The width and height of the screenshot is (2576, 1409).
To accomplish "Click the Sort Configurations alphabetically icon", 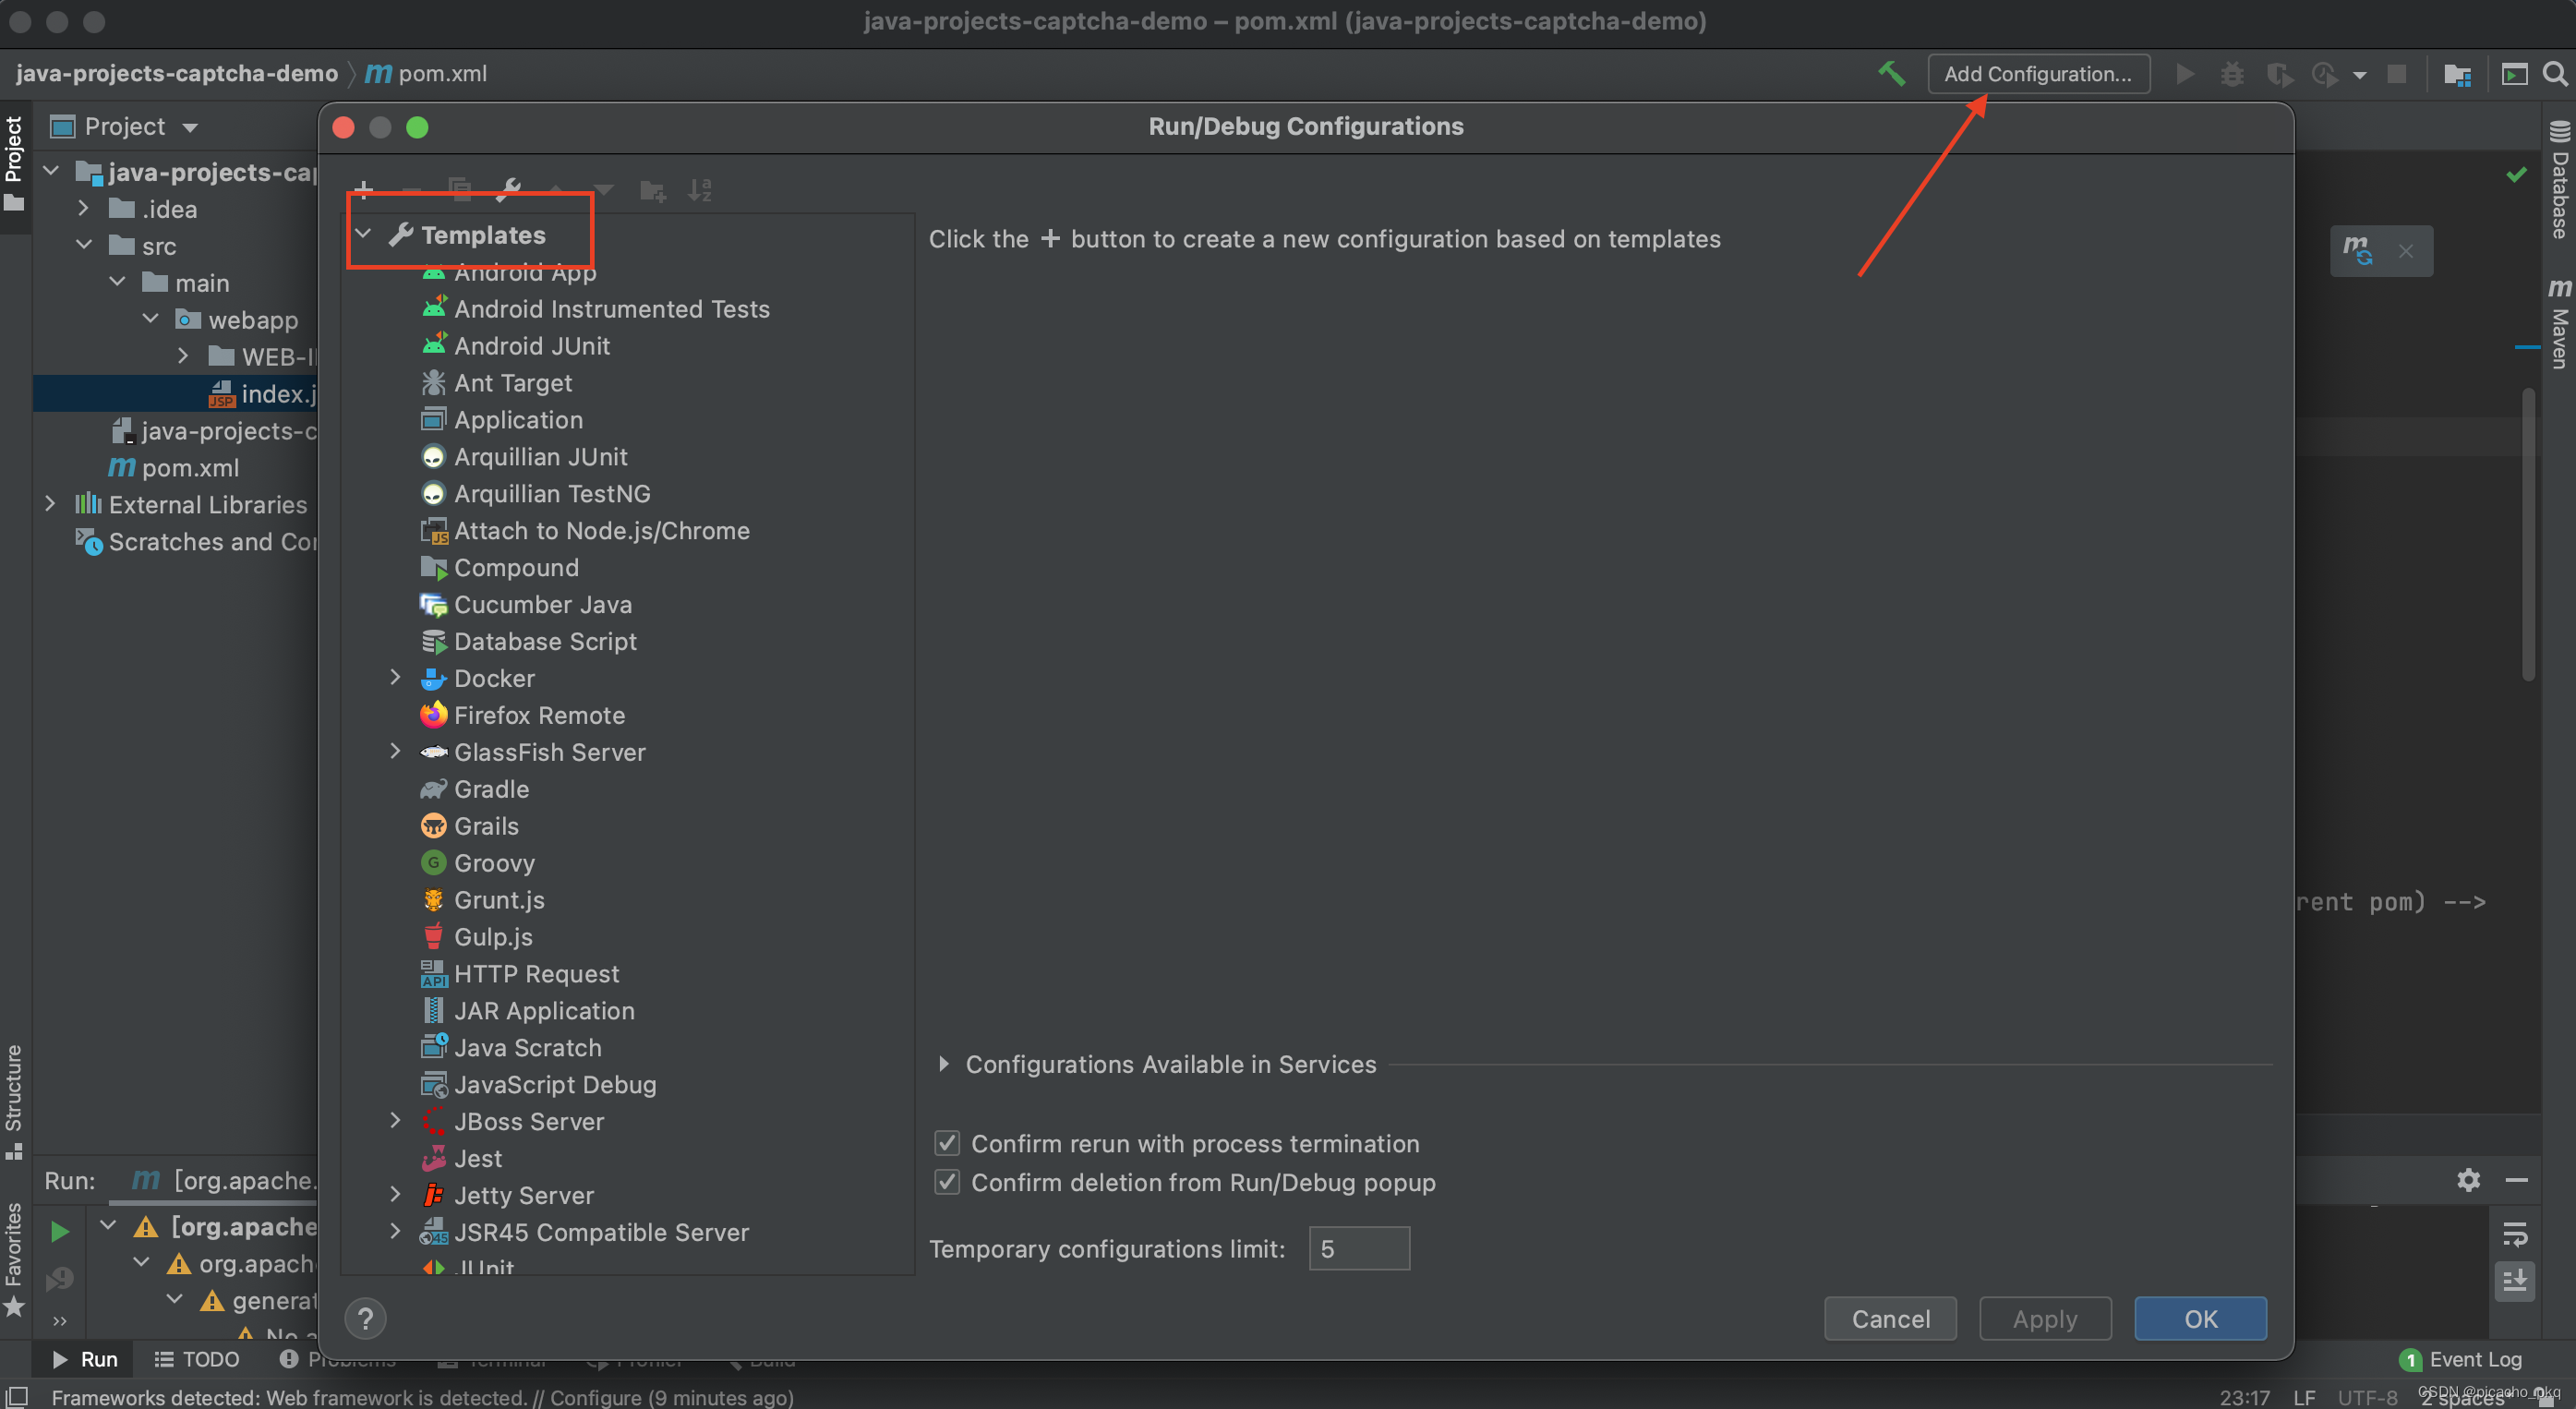I will tap(700, 190).
